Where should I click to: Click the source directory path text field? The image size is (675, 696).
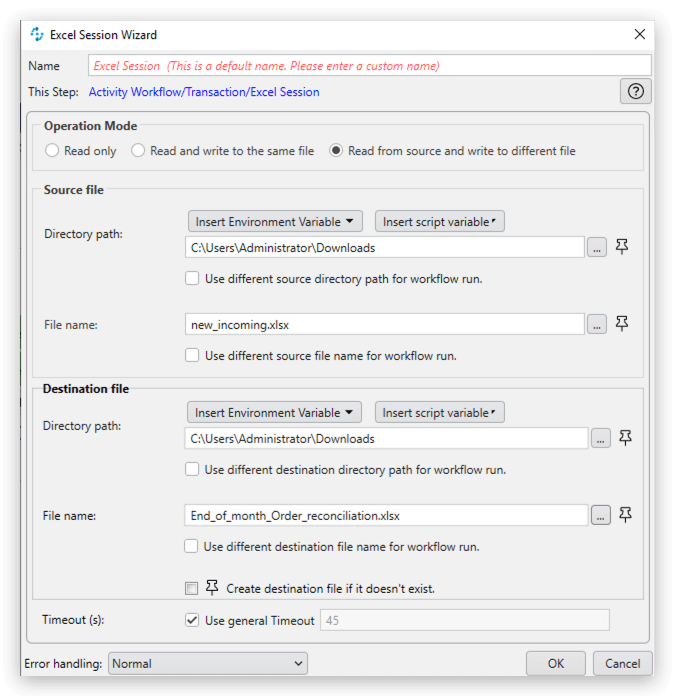click(385, 247)
